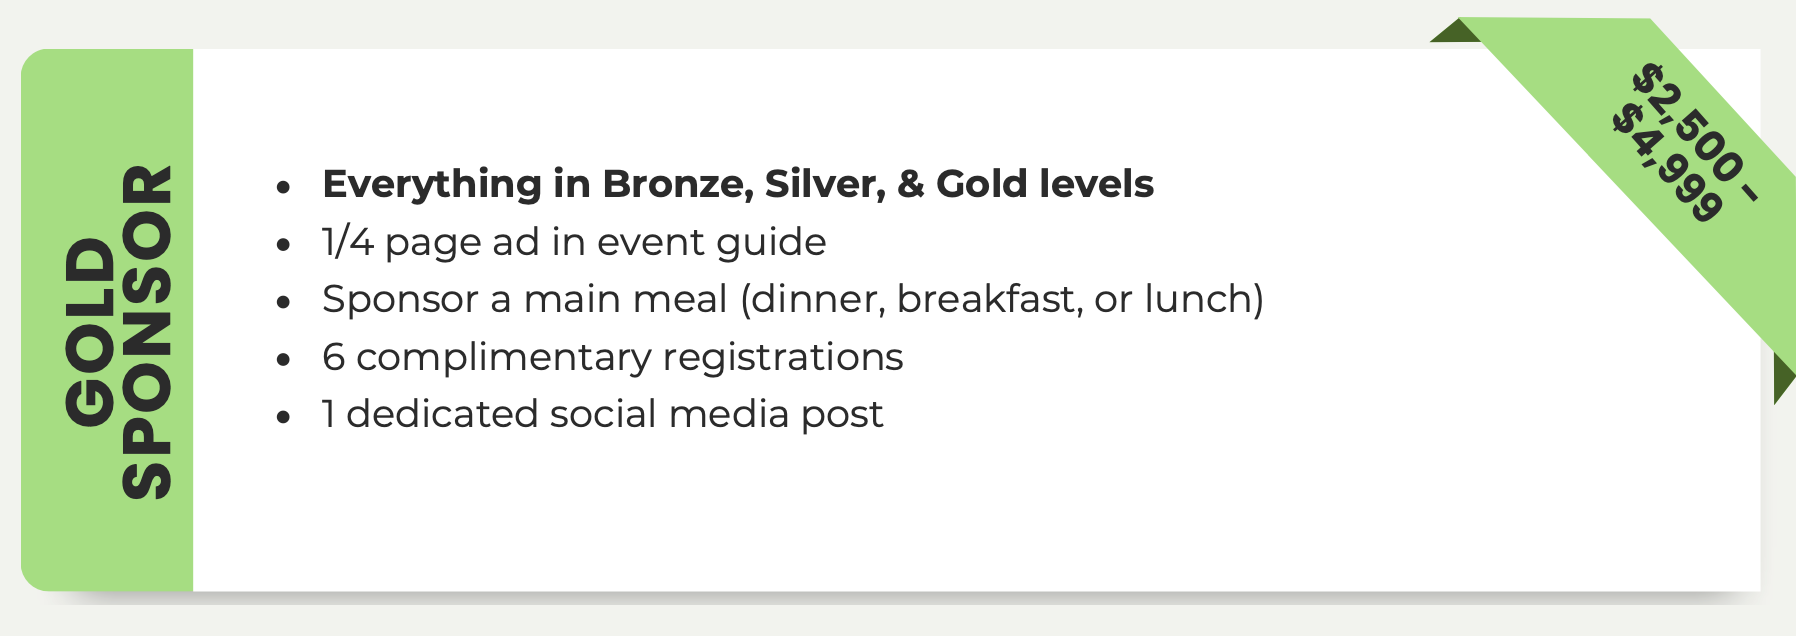1796x636 pixels.
Task: Select "1 dedicated social media post" line
Action: pyautogui.click(x=602, y=414)
